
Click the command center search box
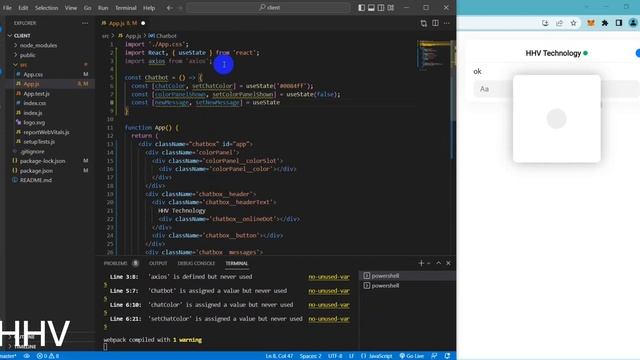[268, 7]
